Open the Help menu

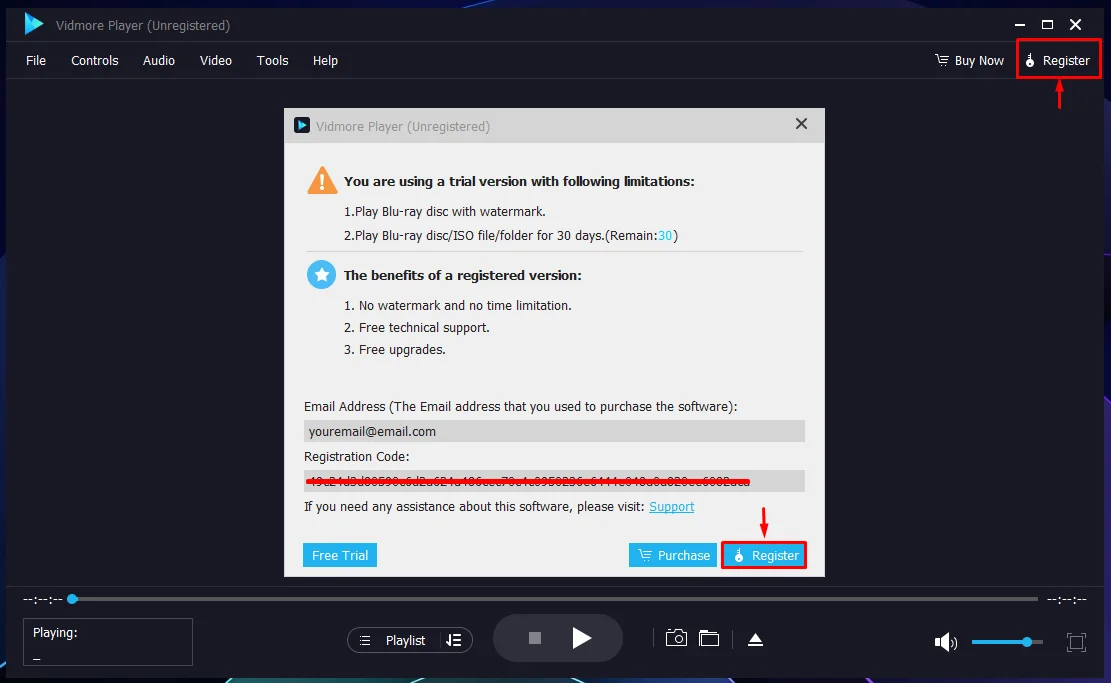325,60
